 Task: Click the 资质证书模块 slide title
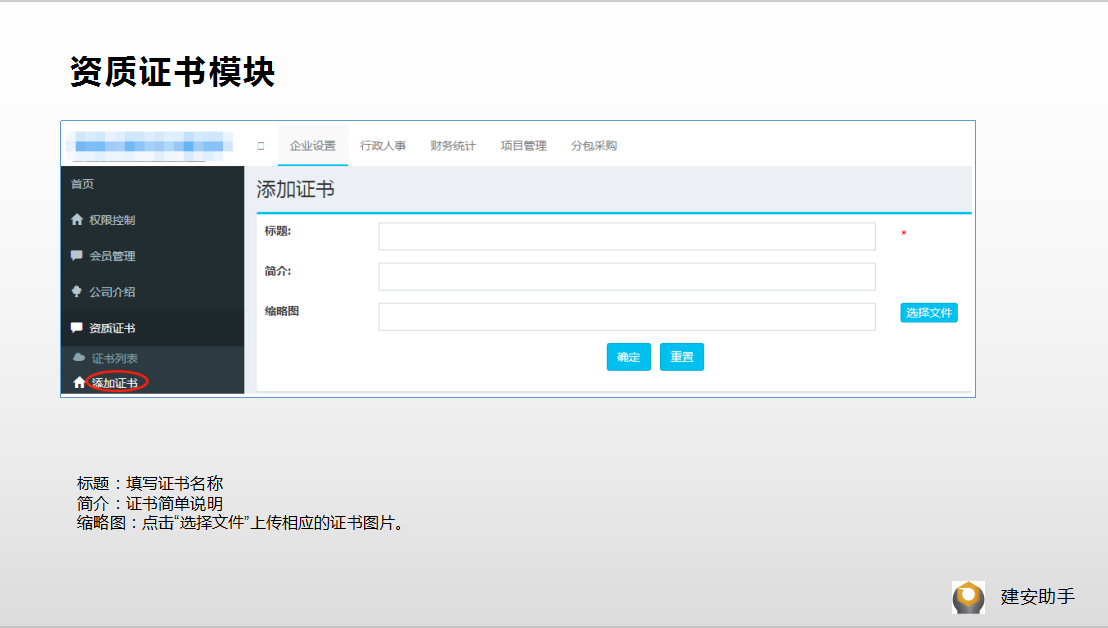(172, 72)
